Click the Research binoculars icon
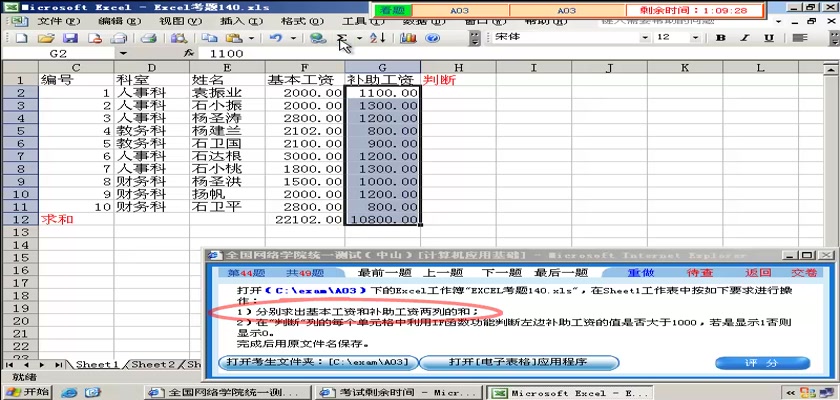840x400 pixels. point(178,38)
